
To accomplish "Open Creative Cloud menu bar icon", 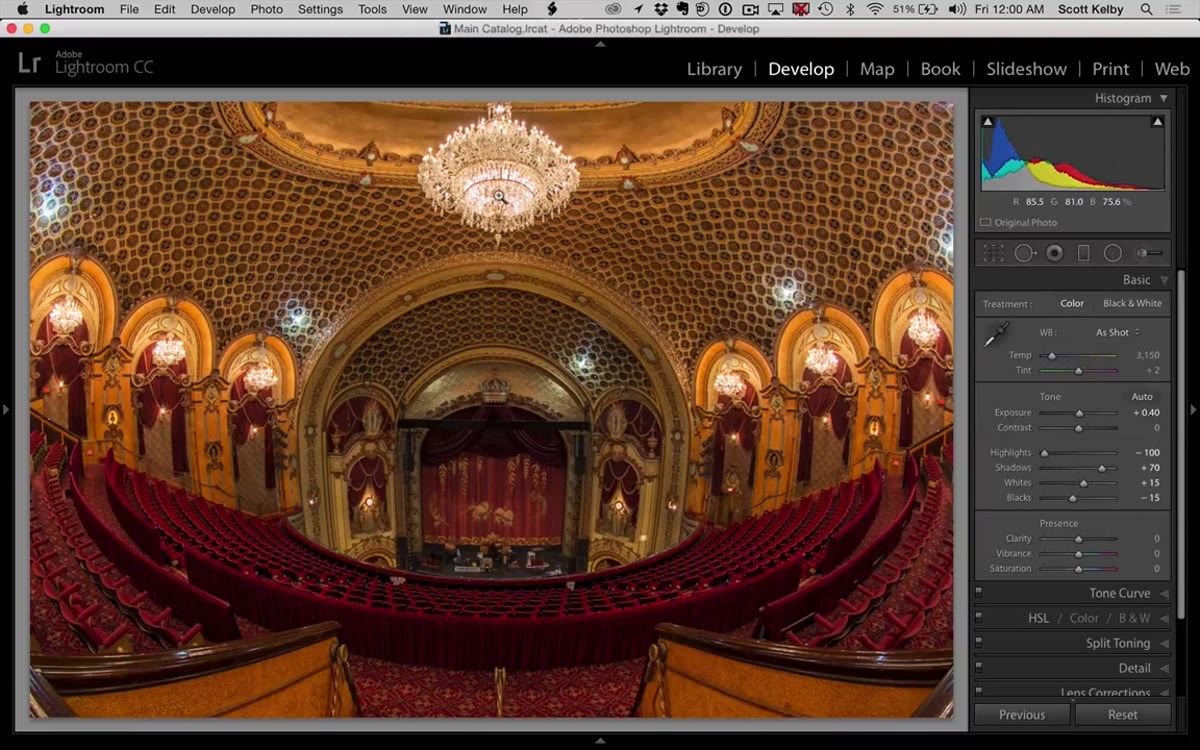I will (x=614, y=9).
